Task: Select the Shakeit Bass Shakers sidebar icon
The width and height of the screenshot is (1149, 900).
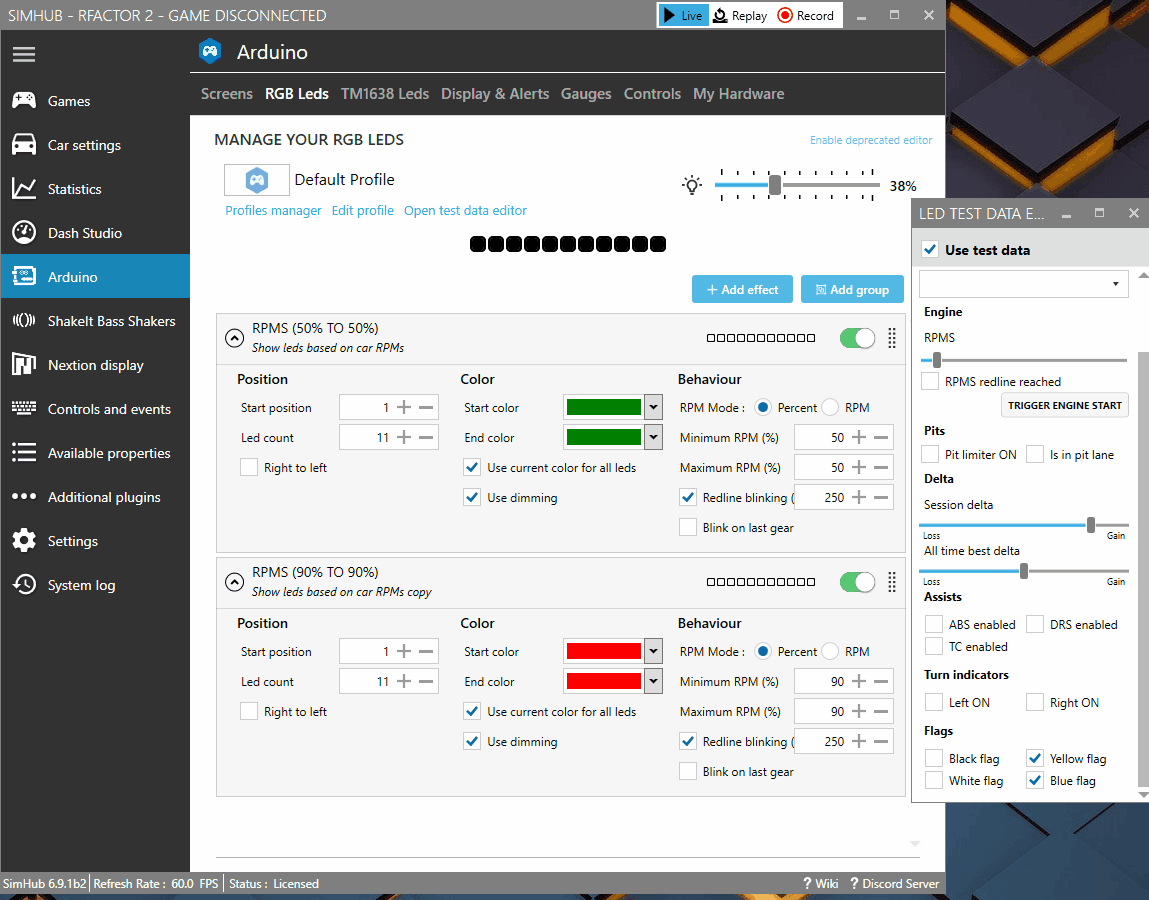Action: [x=24, y=320]
